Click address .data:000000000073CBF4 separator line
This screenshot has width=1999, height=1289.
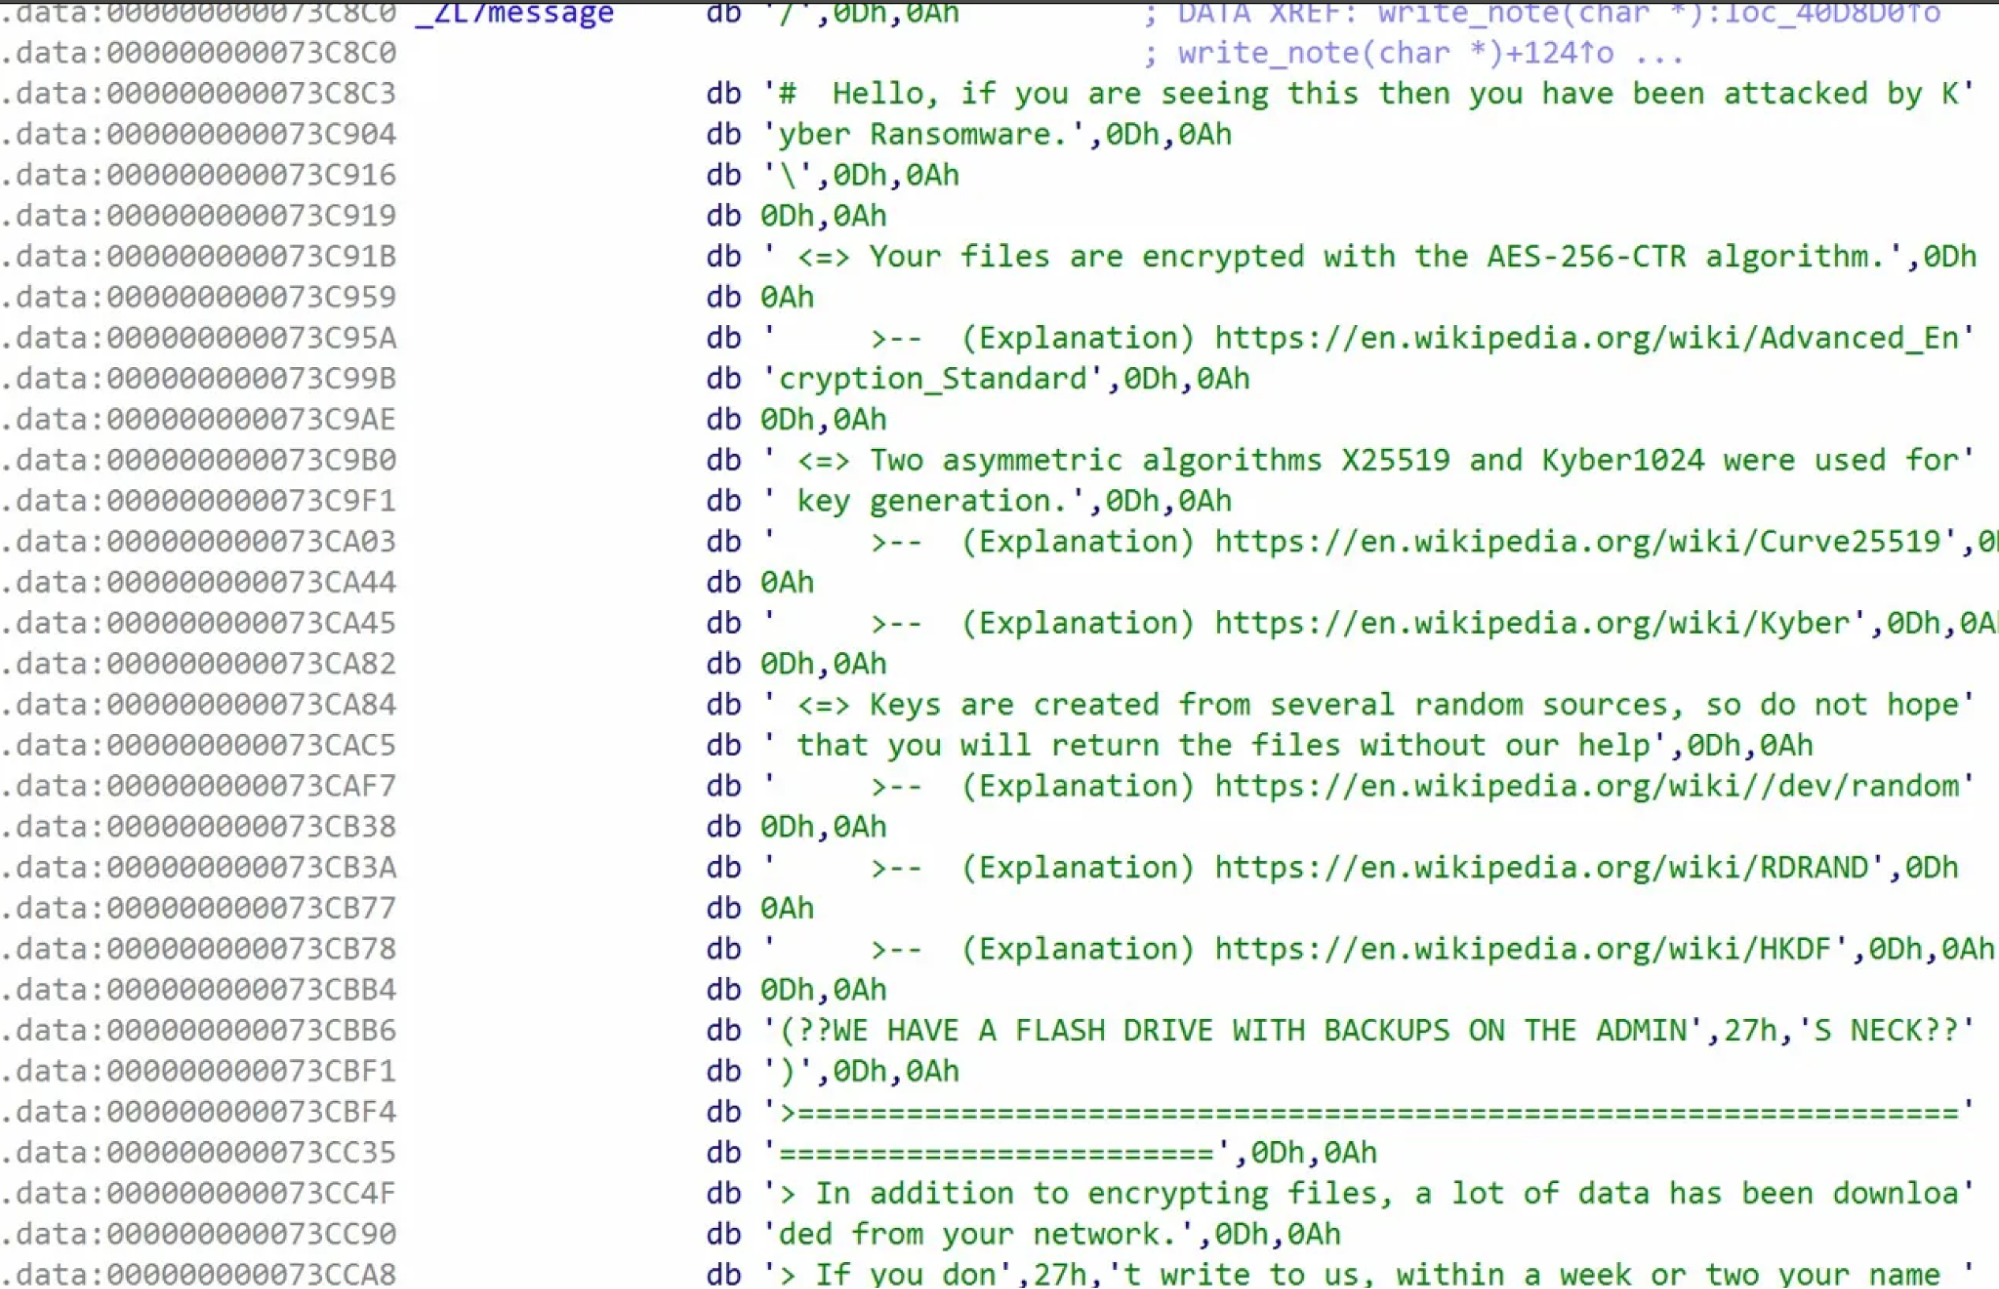[199, 1112]
